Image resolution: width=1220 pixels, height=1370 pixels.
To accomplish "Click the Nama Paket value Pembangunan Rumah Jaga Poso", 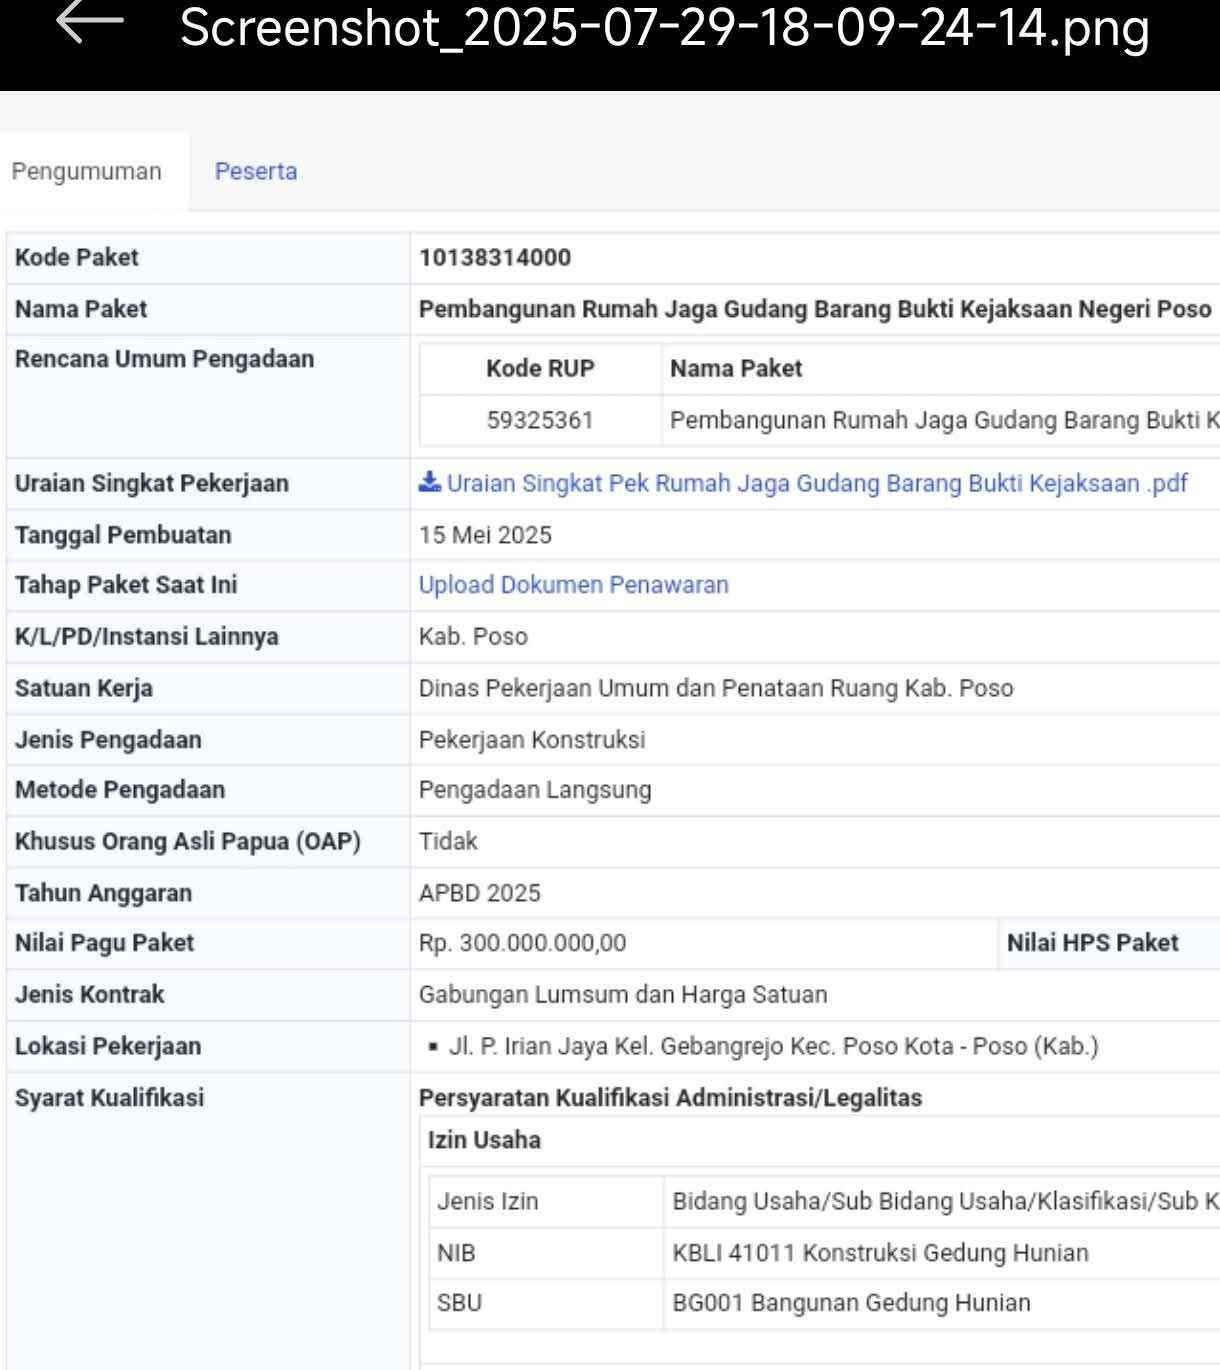I will coord(815,309).
